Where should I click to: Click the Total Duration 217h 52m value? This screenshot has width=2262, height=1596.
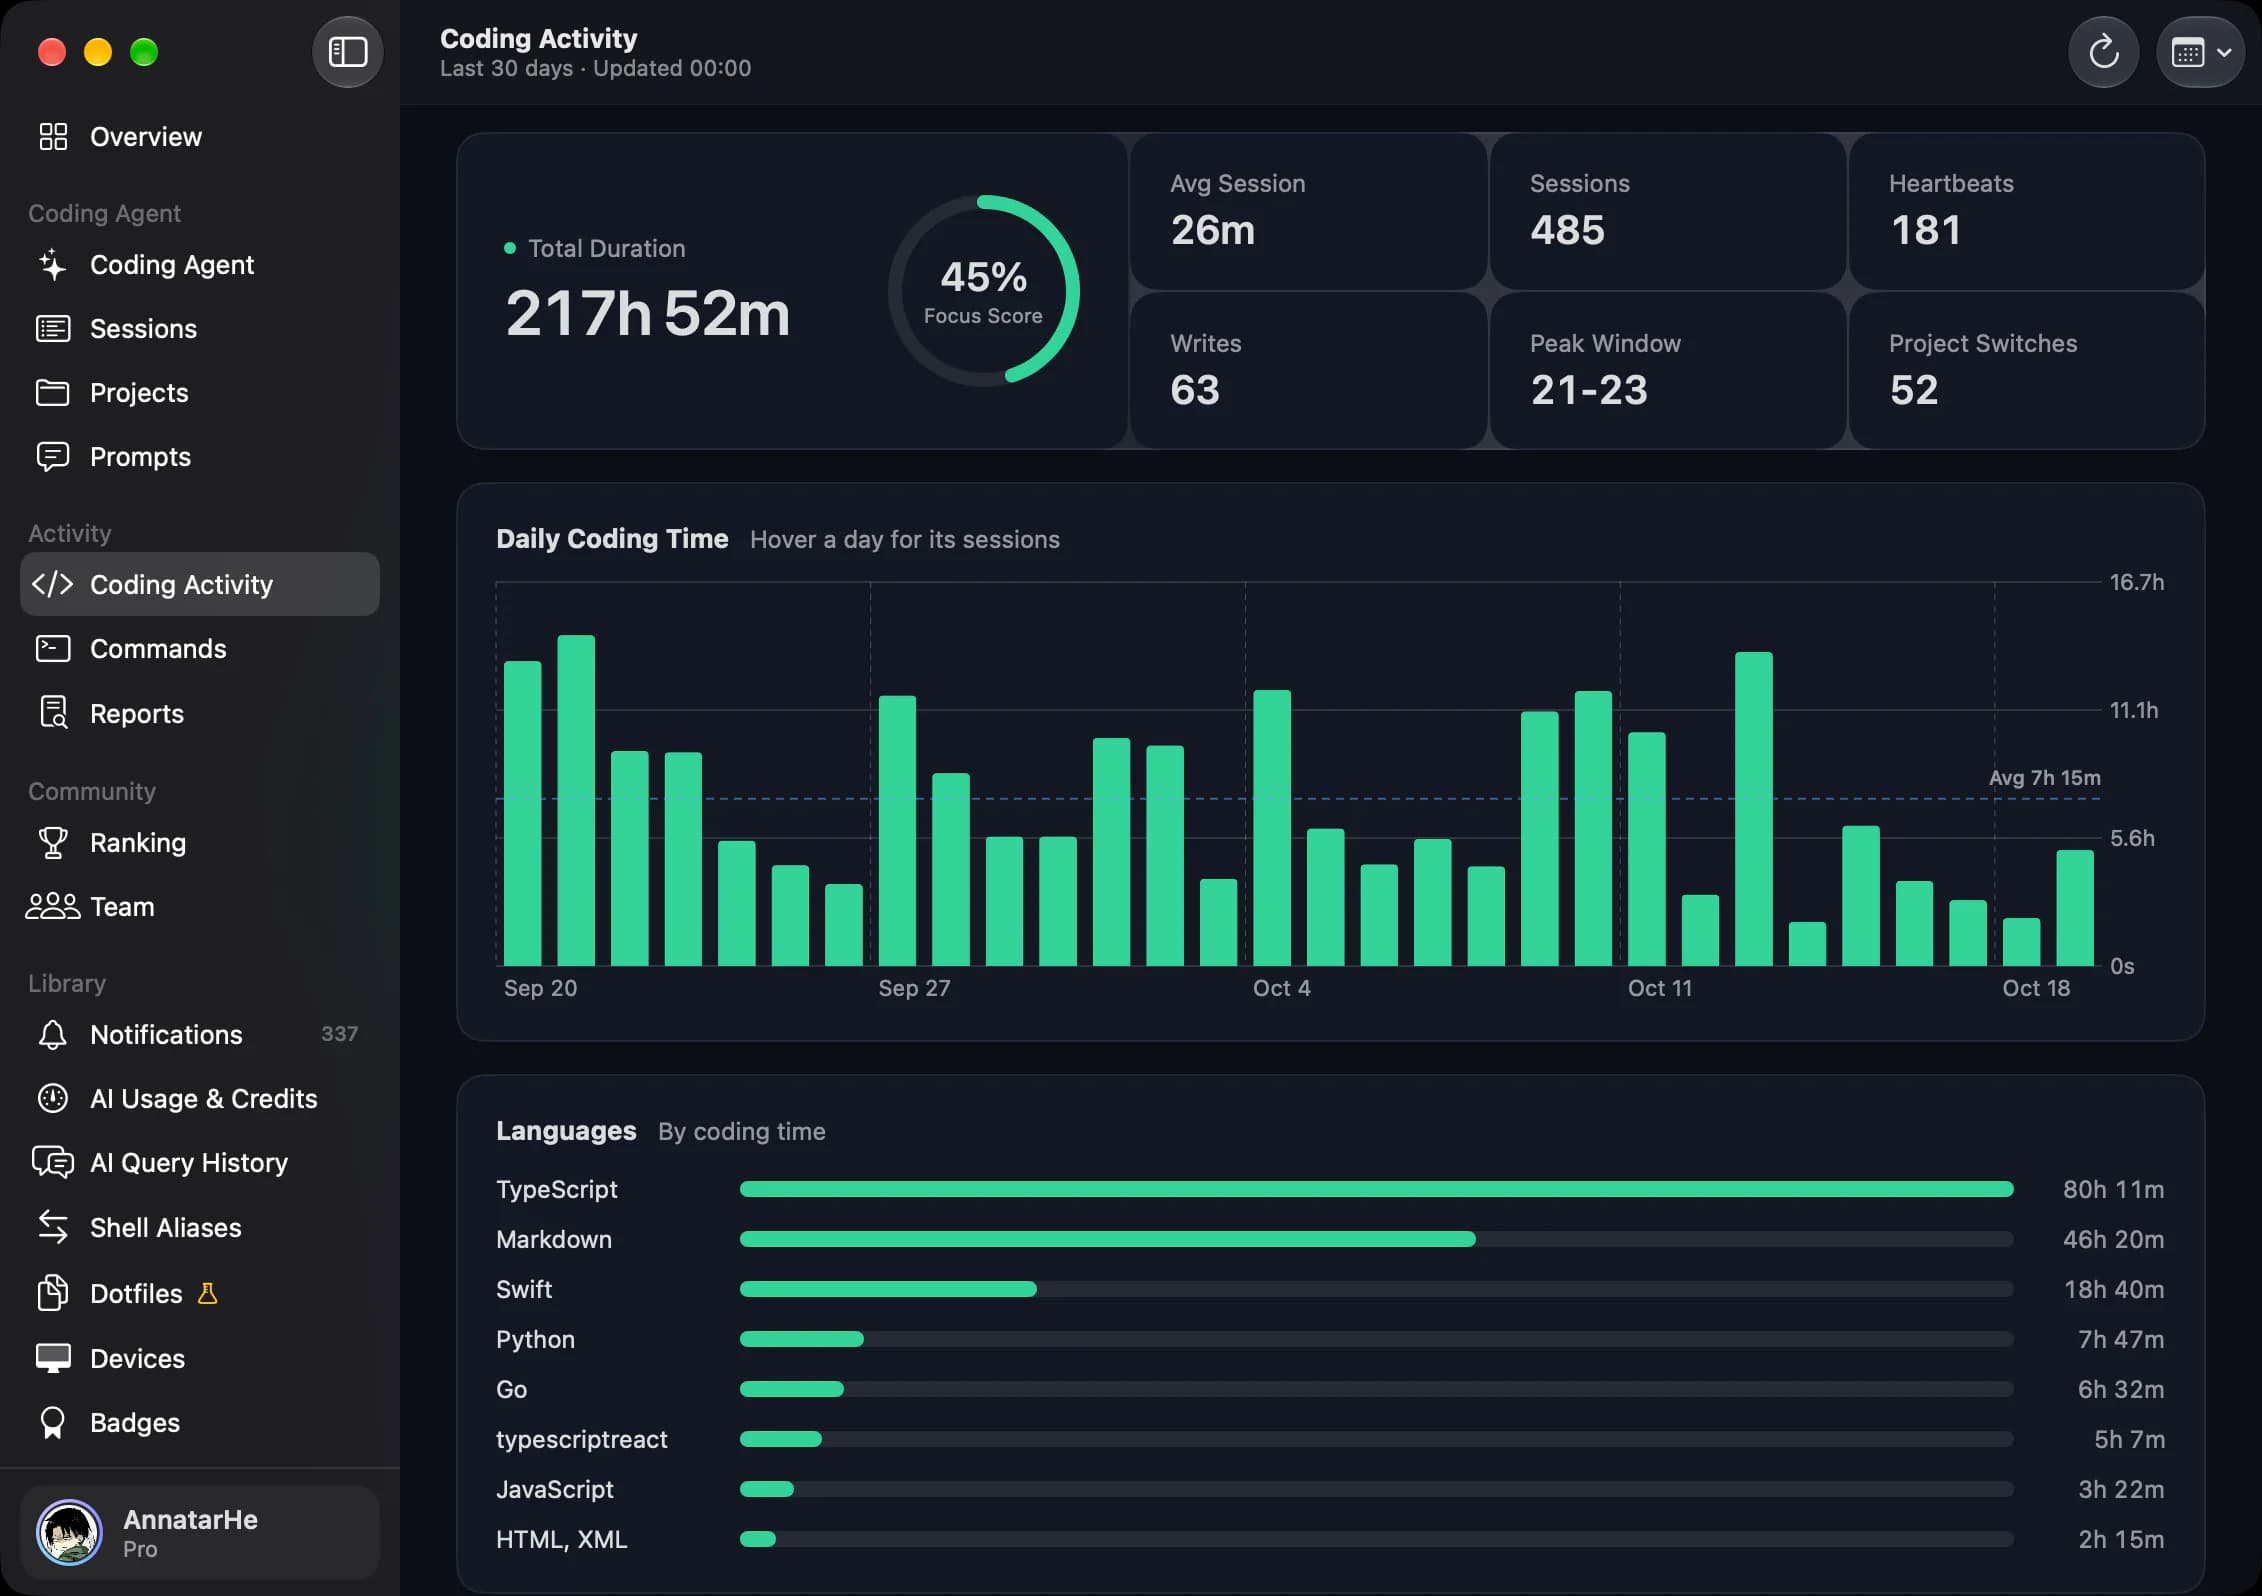click(647, 314)
